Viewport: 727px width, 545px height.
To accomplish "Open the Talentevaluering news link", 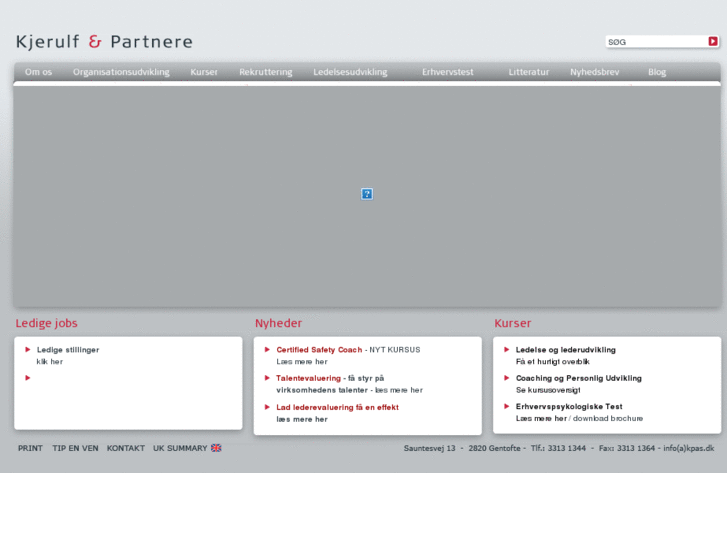I will click(308, 378).
